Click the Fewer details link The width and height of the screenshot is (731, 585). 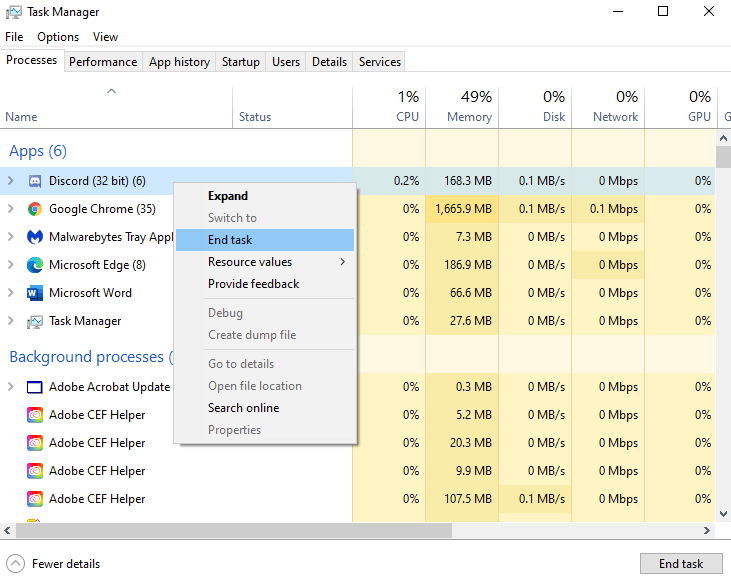tap(66, 564)
